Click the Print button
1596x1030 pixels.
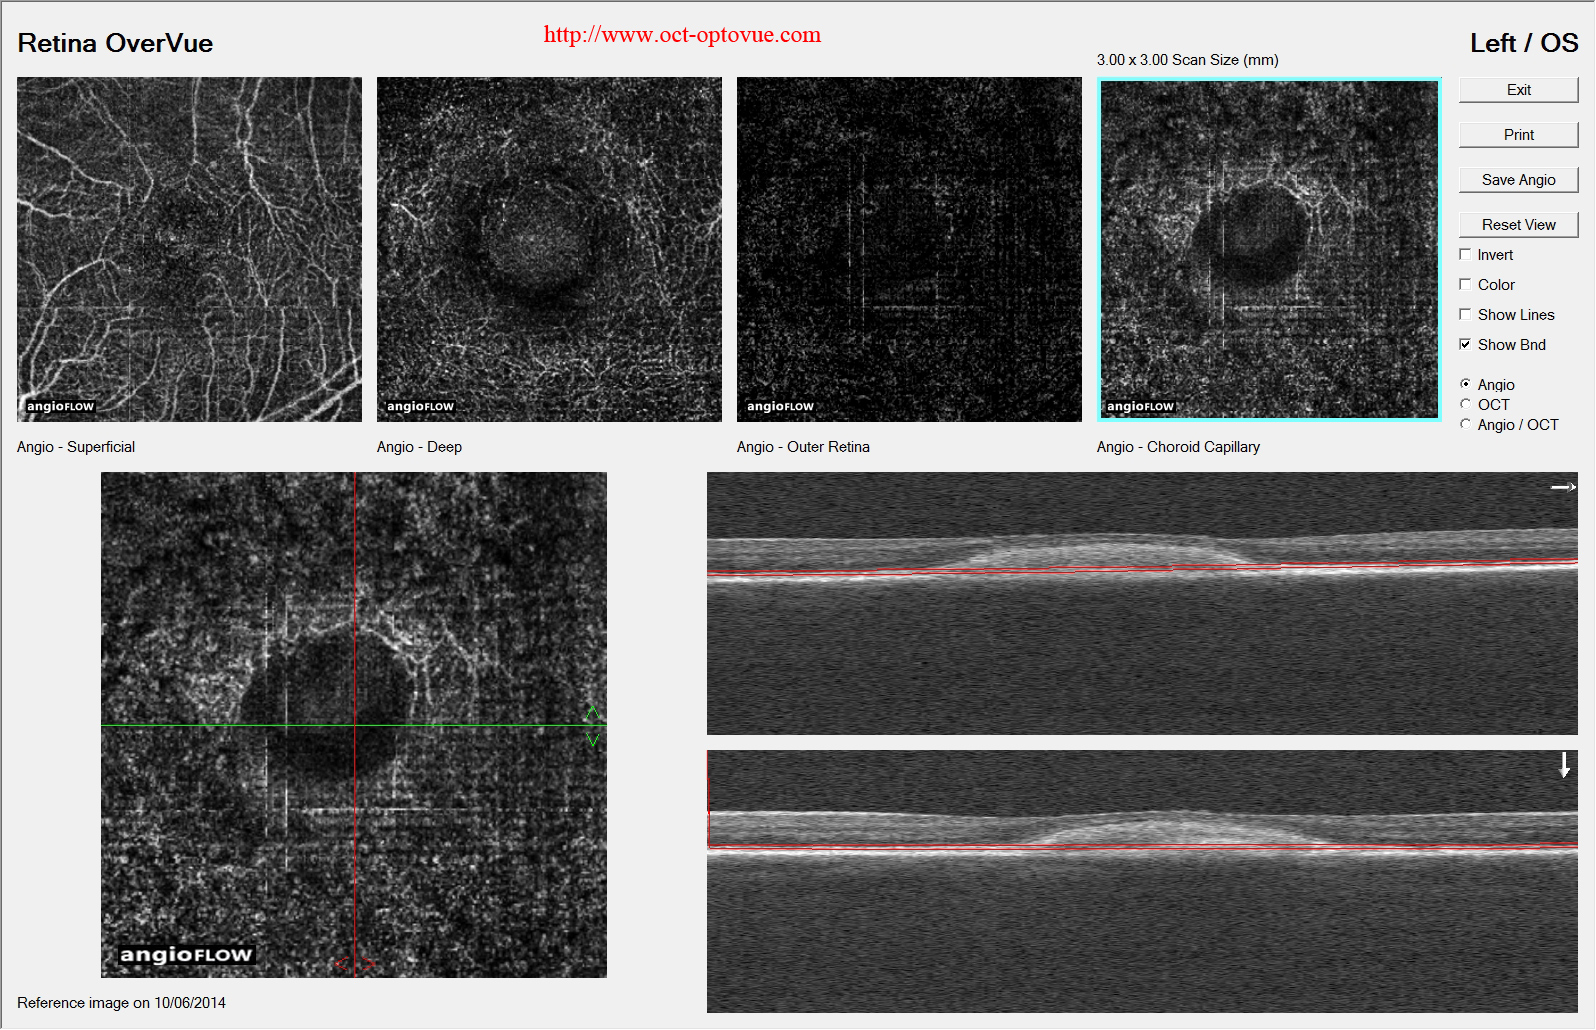[x=1518, y=135]
